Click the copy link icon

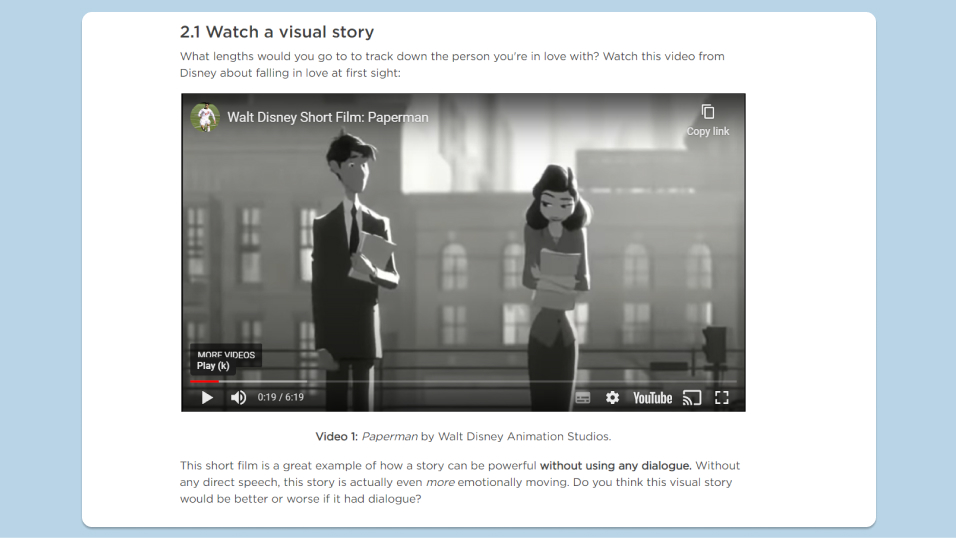708,112
